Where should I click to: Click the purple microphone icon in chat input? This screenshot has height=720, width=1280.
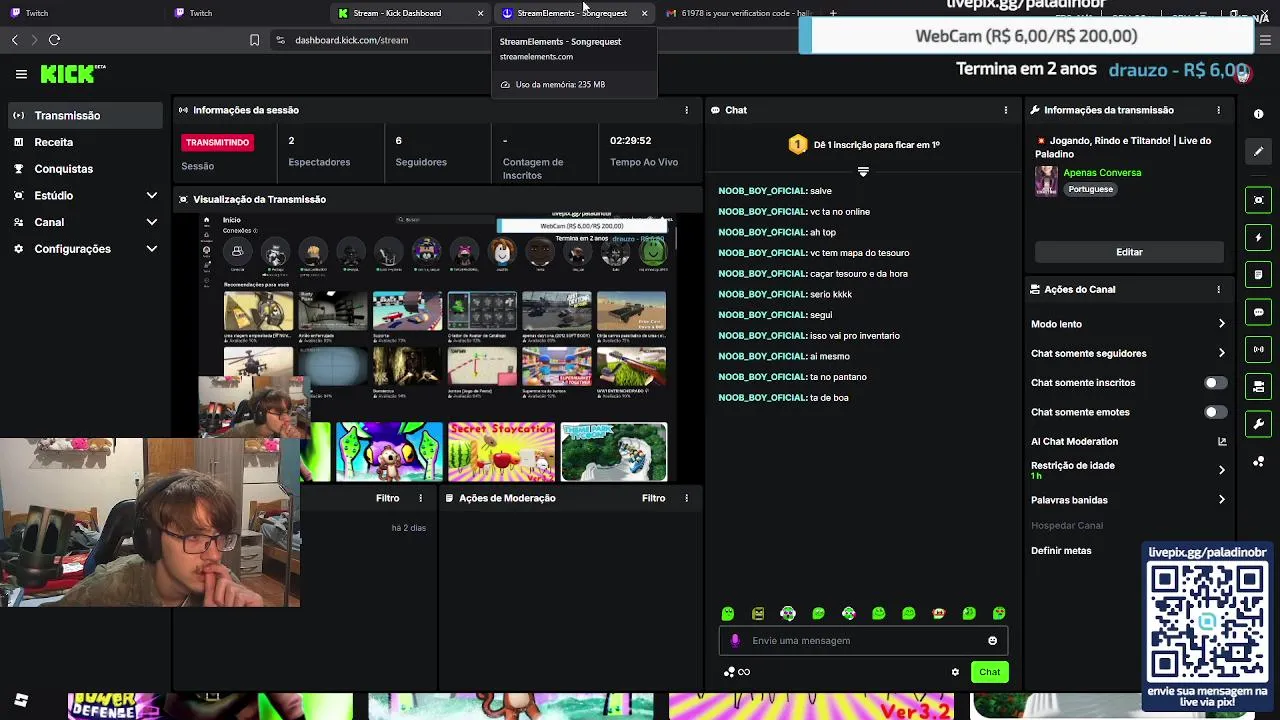(x=735, y=641)
